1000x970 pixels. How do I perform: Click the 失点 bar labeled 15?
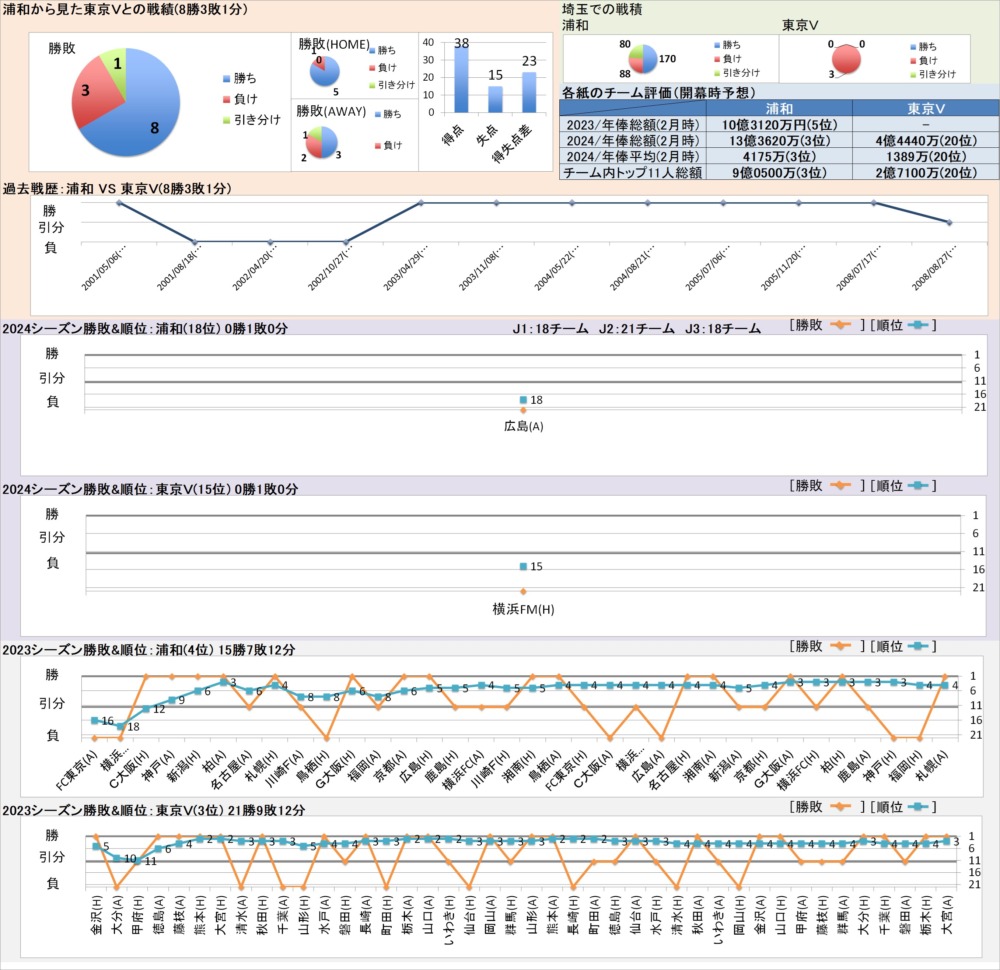[x=495, y=99]
